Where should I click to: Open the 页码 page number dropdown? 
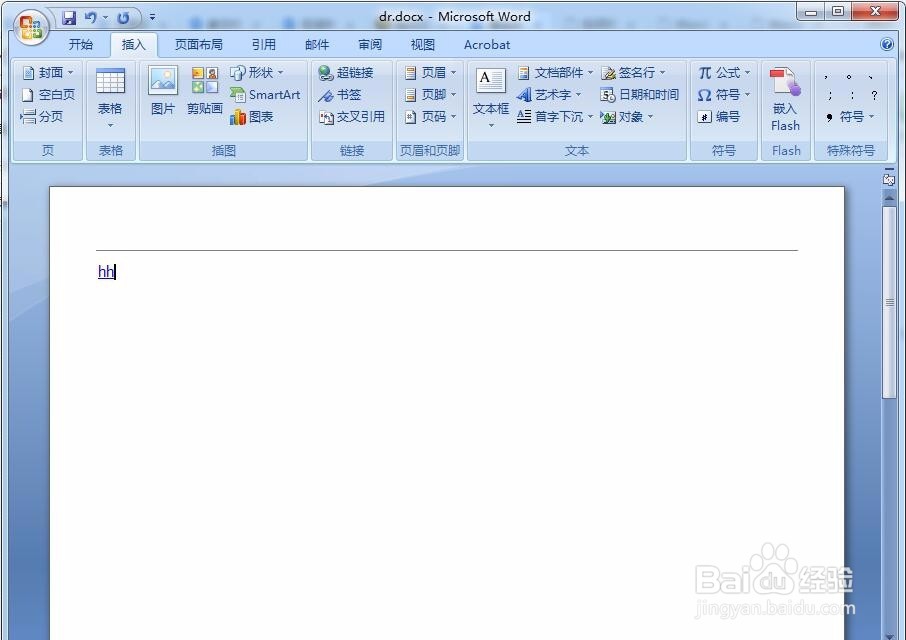tap(430, 117)
